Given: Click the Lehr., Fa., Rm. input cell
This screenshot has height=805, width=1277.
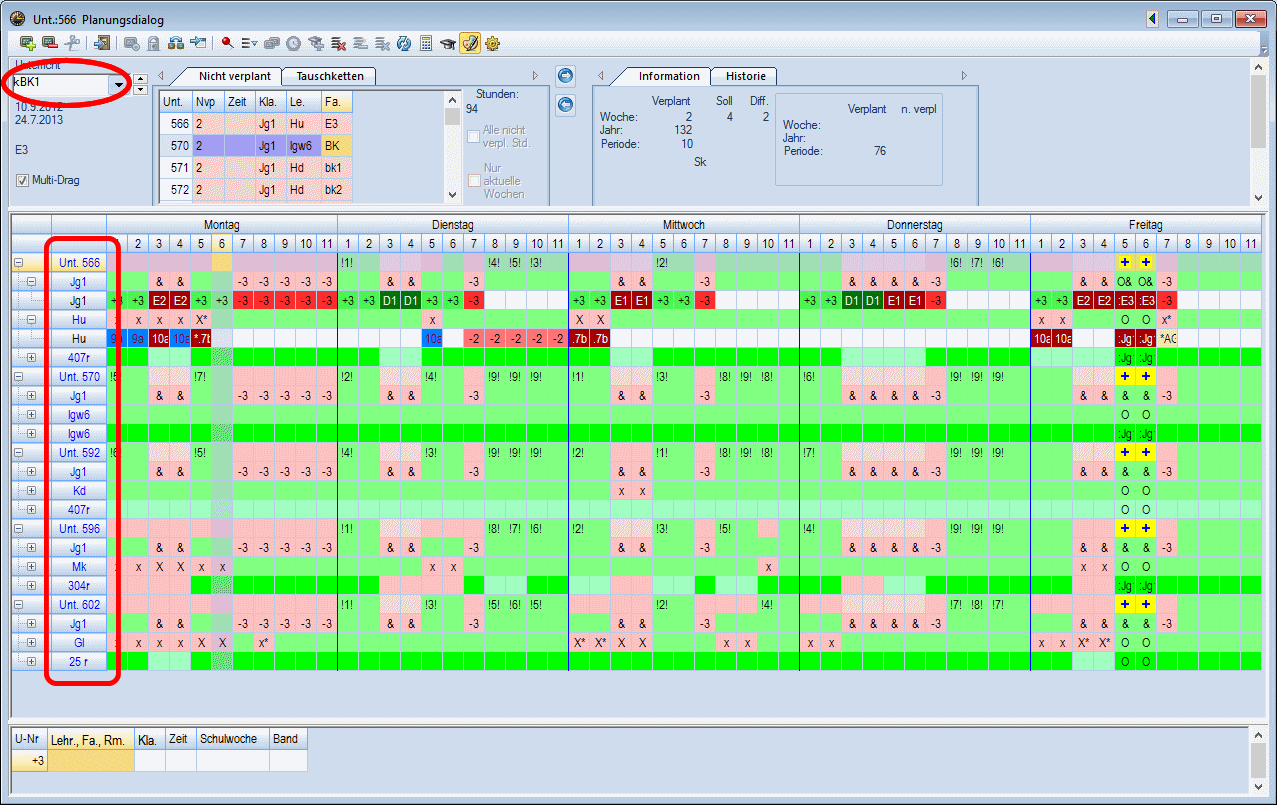Looking at the screenshot, I should click(90, 761).
